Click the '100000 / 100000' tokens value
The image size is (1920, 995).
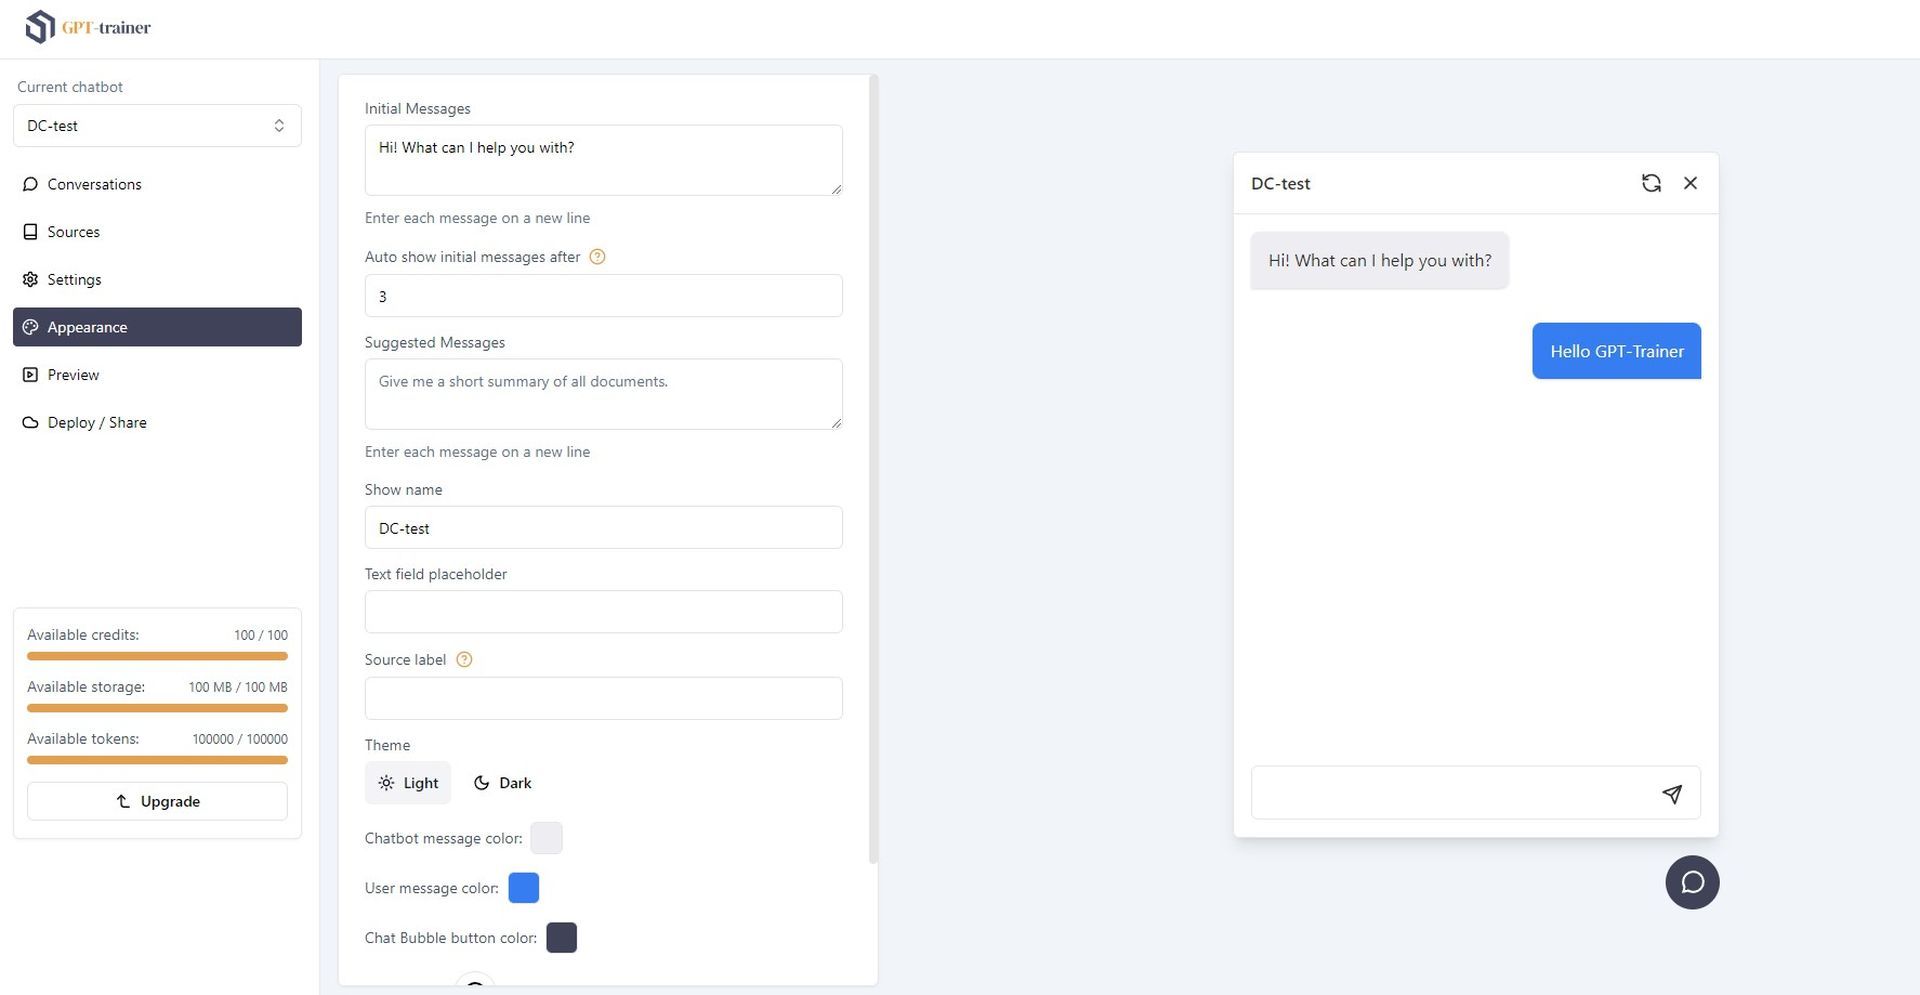coord(240,739)
